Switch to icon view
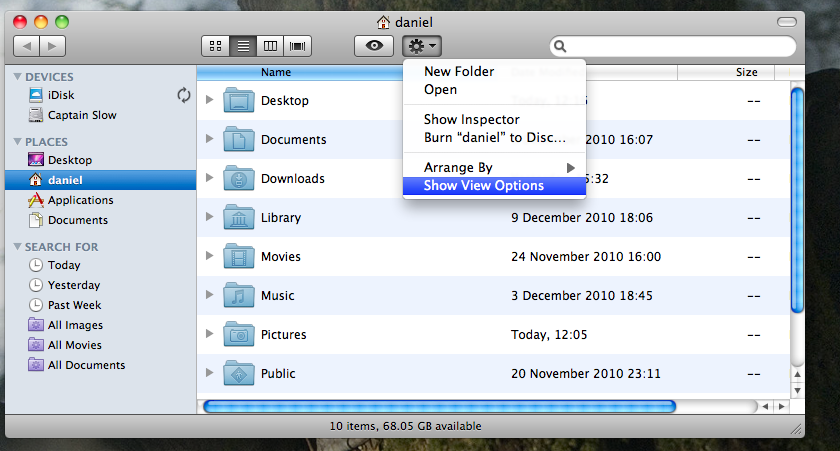 (215, 46)
